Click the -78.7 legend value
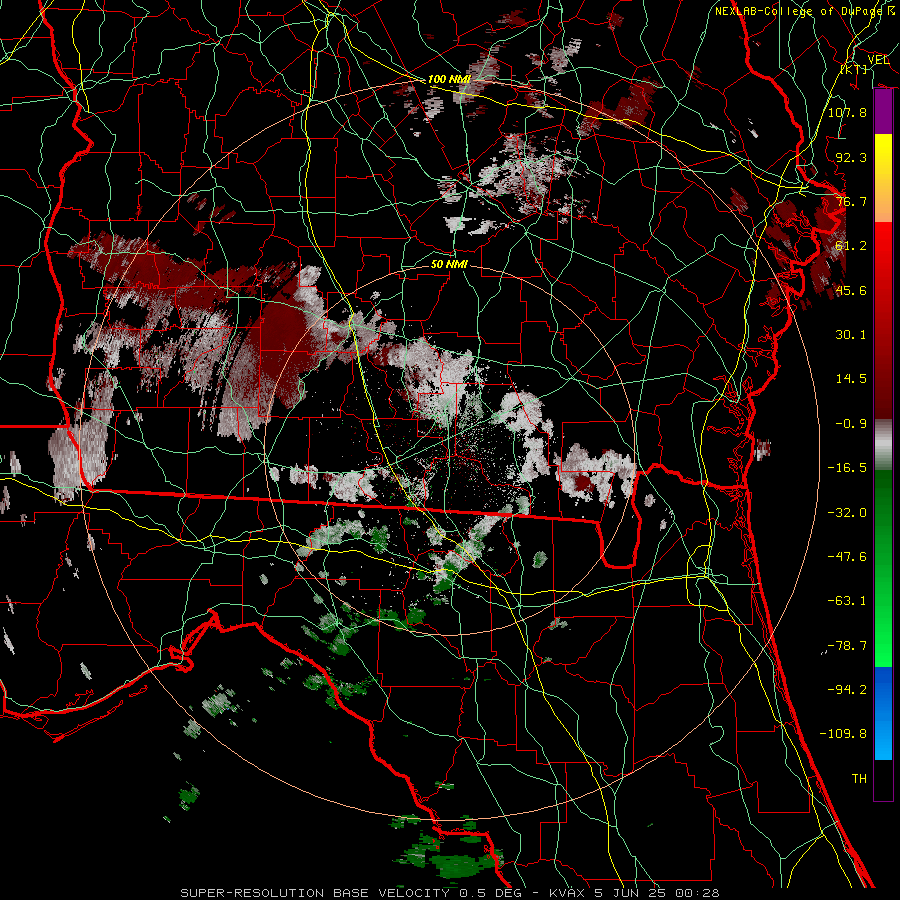900x900 pixels. 847,646
